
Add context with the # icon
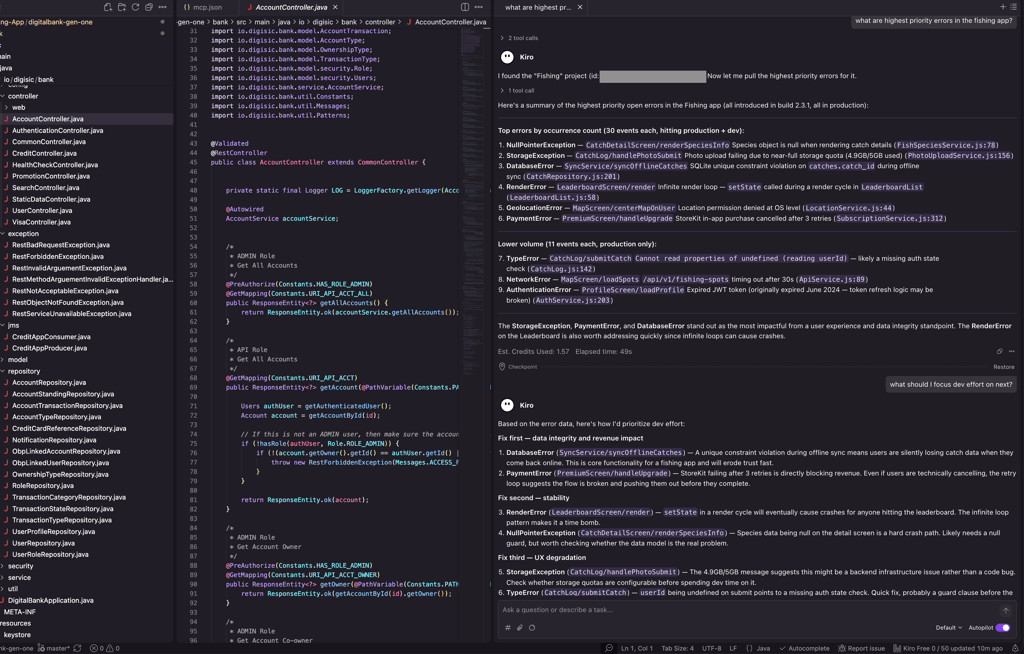click(507, 627)
